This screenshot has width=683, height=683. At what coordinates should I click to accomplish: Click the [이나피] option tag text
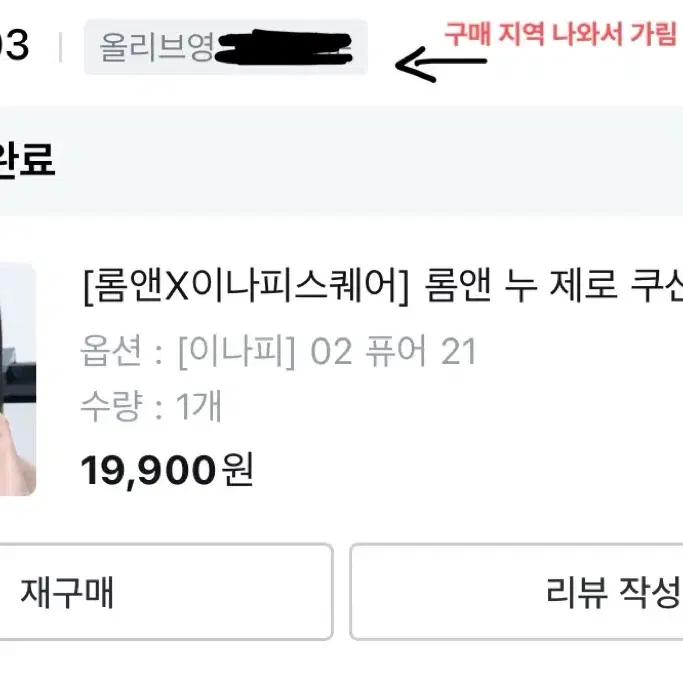[x=237, y=351]
